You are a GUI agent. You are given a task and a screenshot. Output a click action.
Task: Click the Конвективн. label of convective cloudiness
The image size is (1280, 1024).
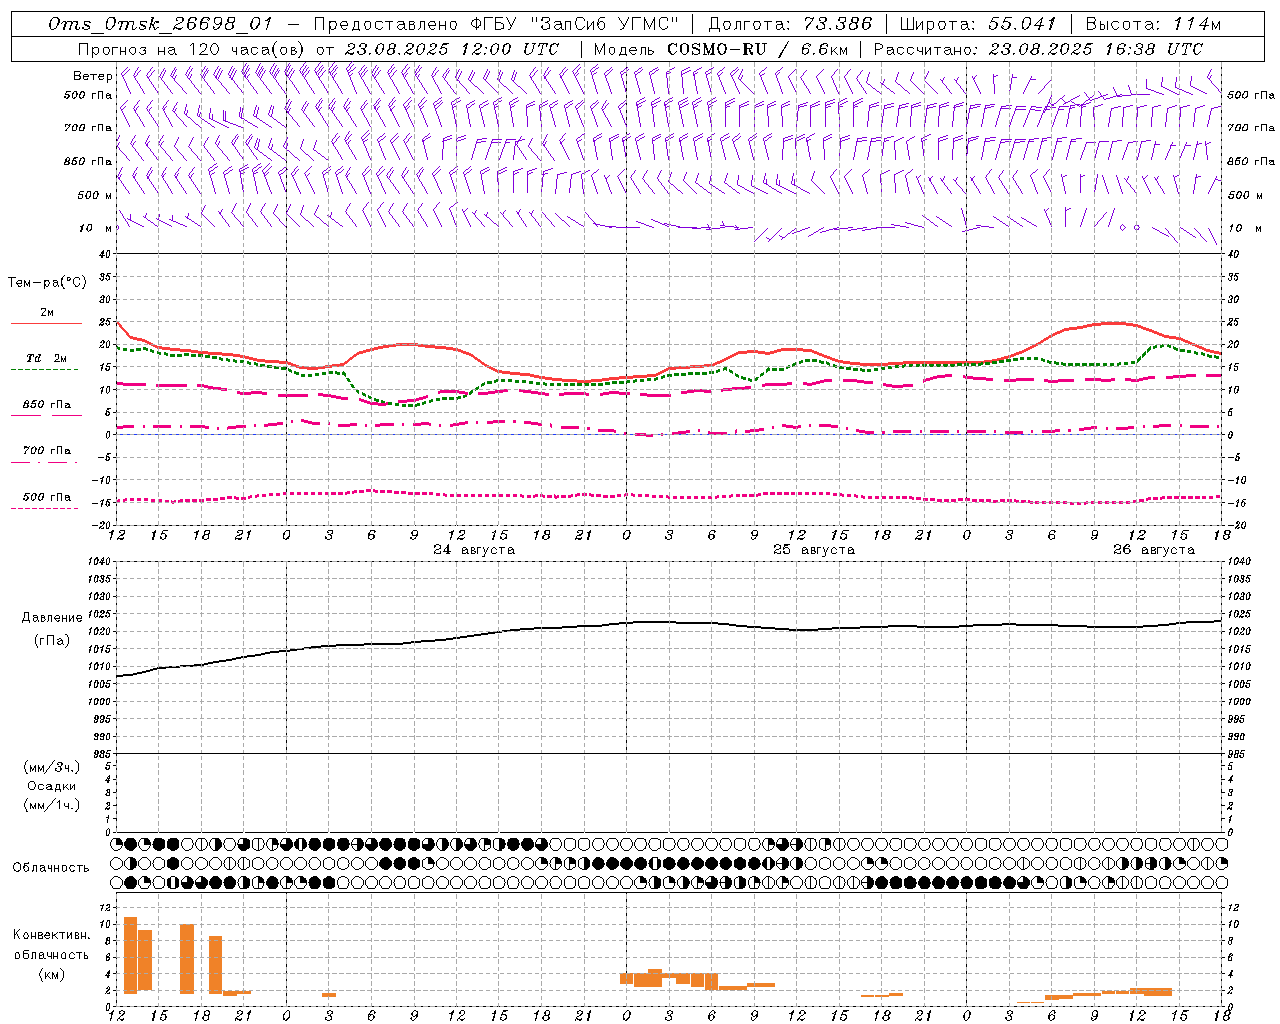(x=52, y=935)
